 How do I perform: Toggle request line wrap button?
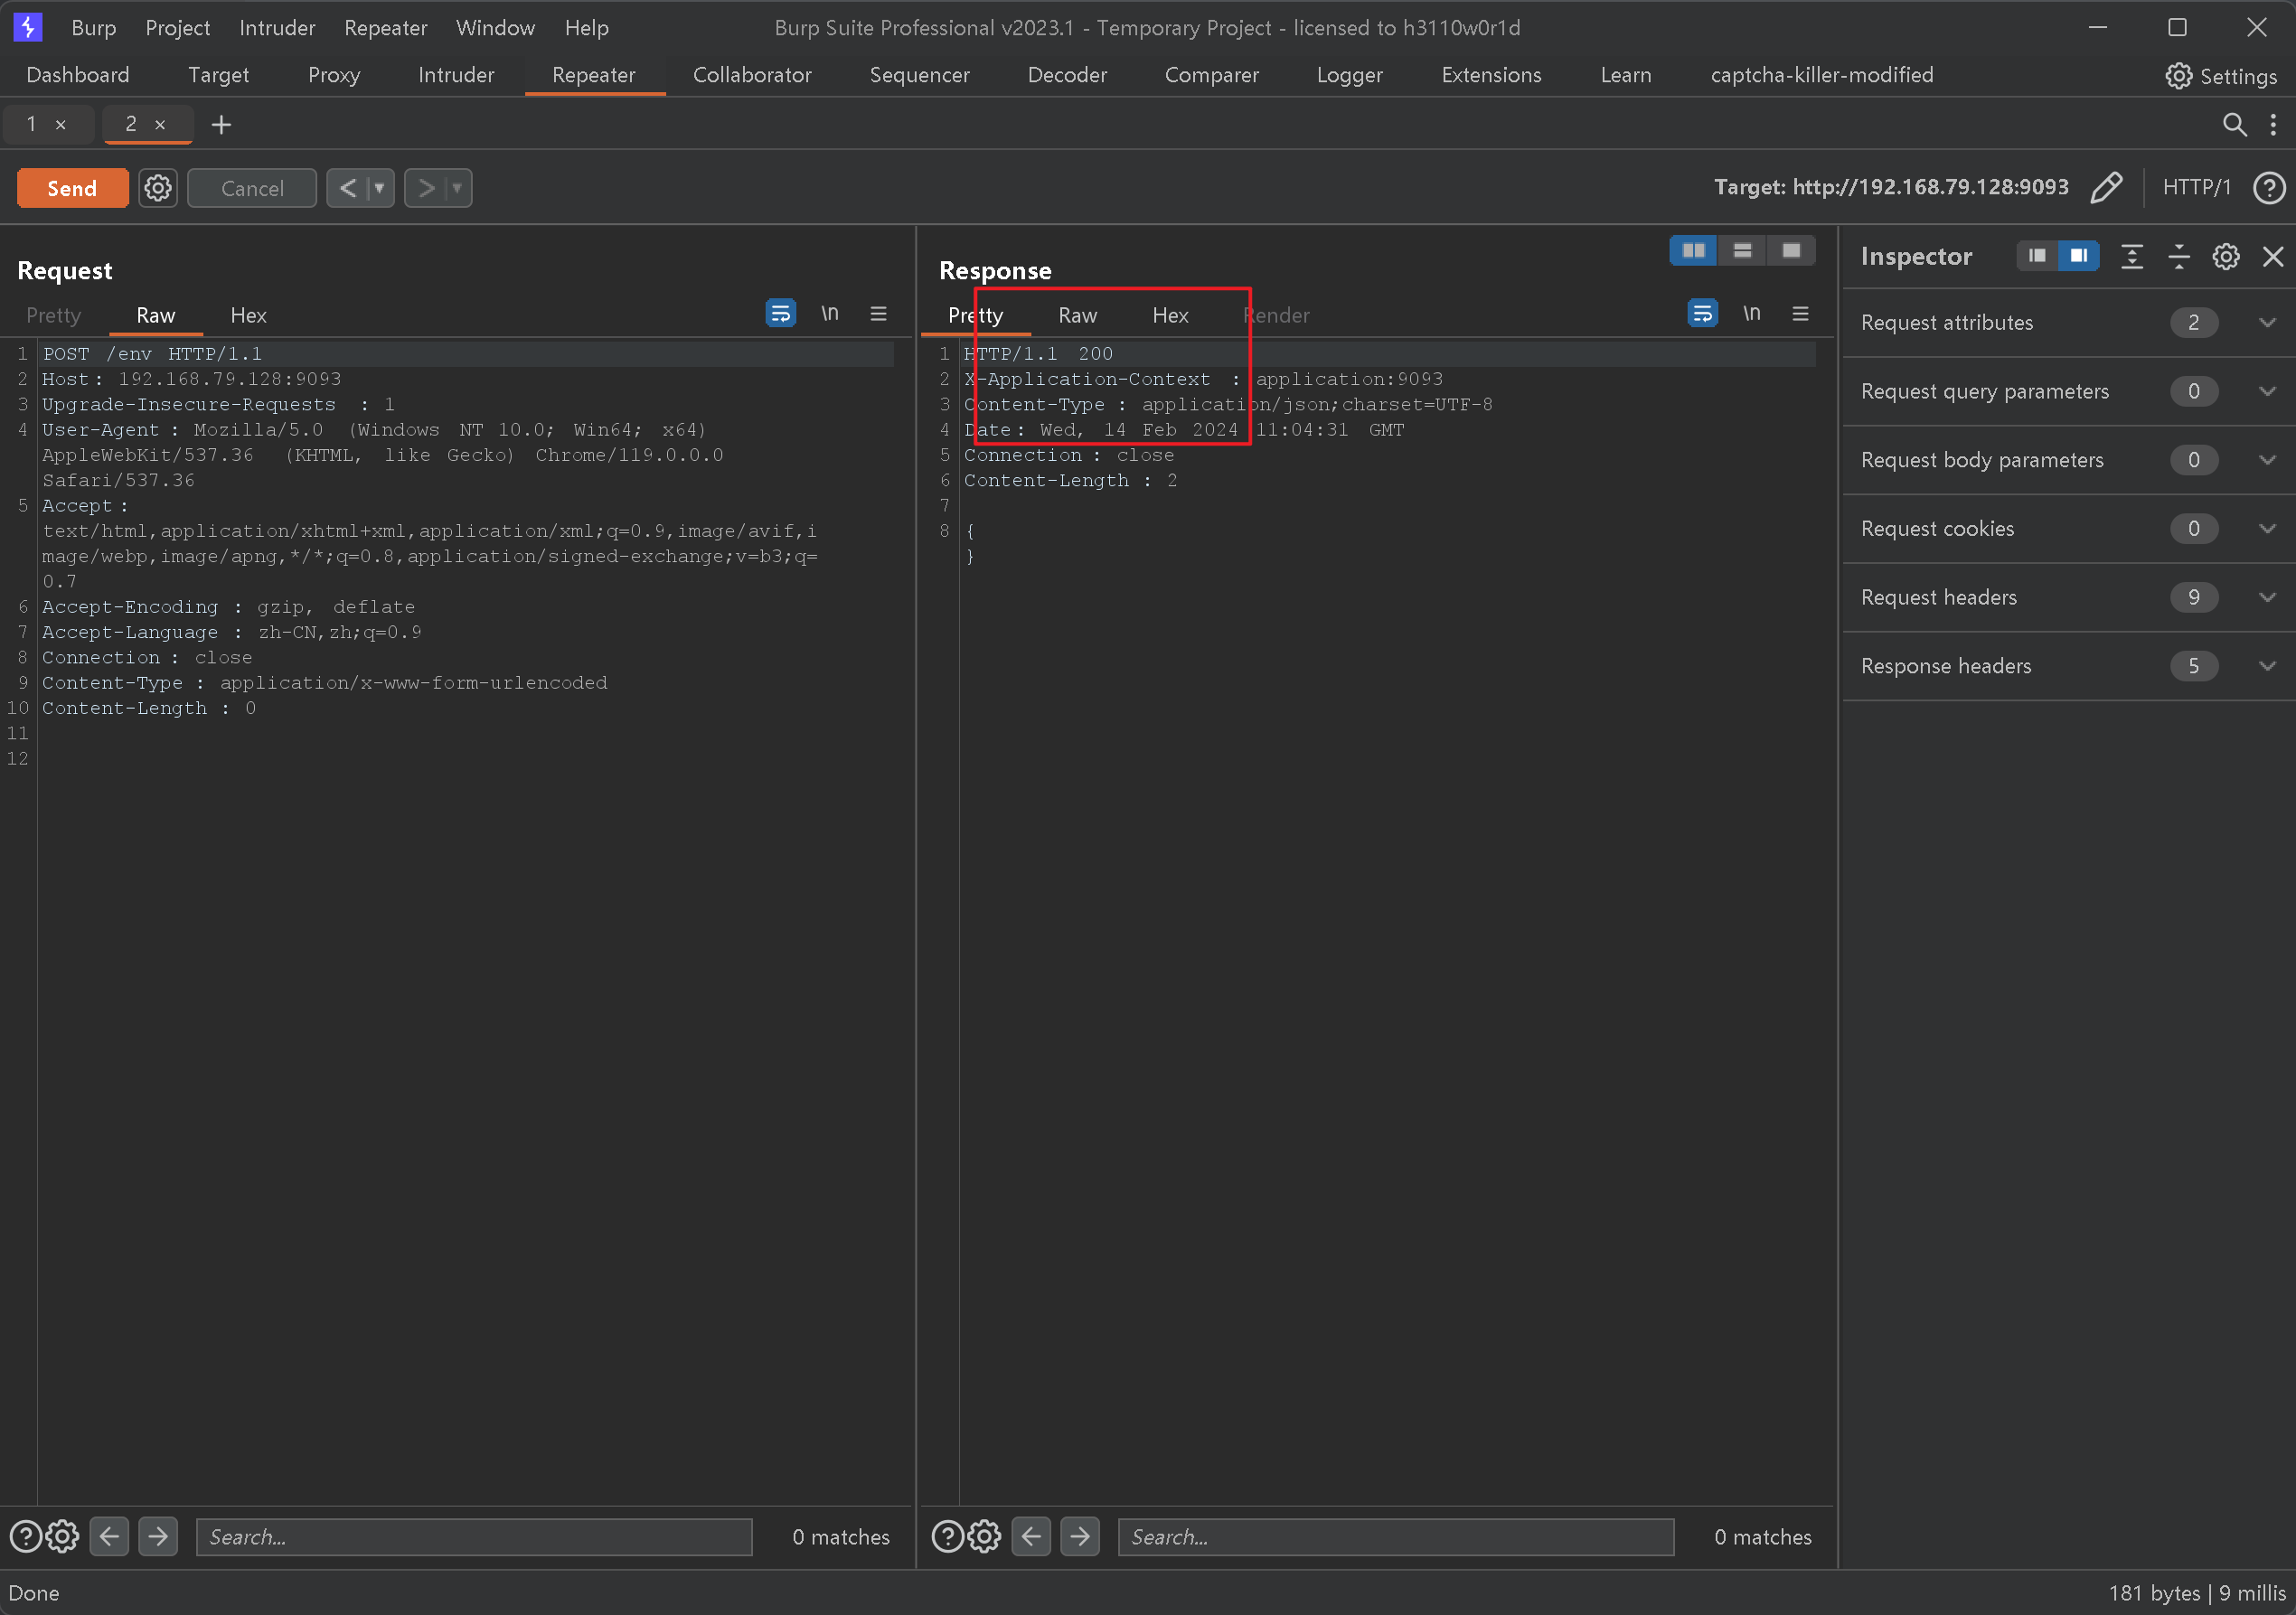[780, 314]
